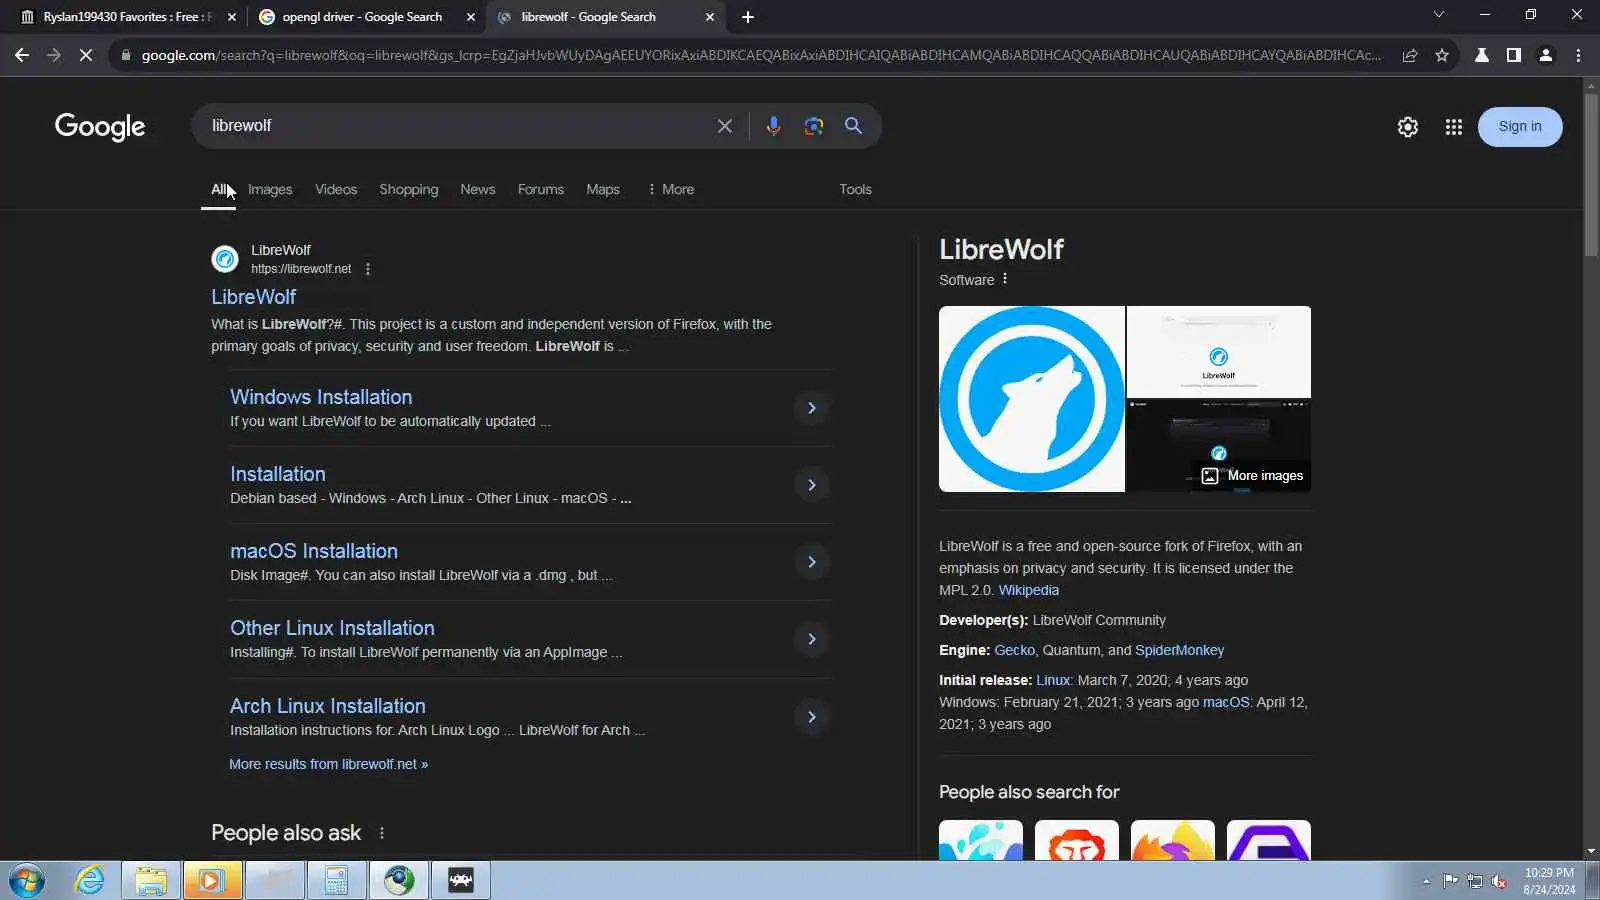This screenshot has width=1600, height=900.
Task: Switch to the opengl driver search tab
Action: click(x=366, y=17)
